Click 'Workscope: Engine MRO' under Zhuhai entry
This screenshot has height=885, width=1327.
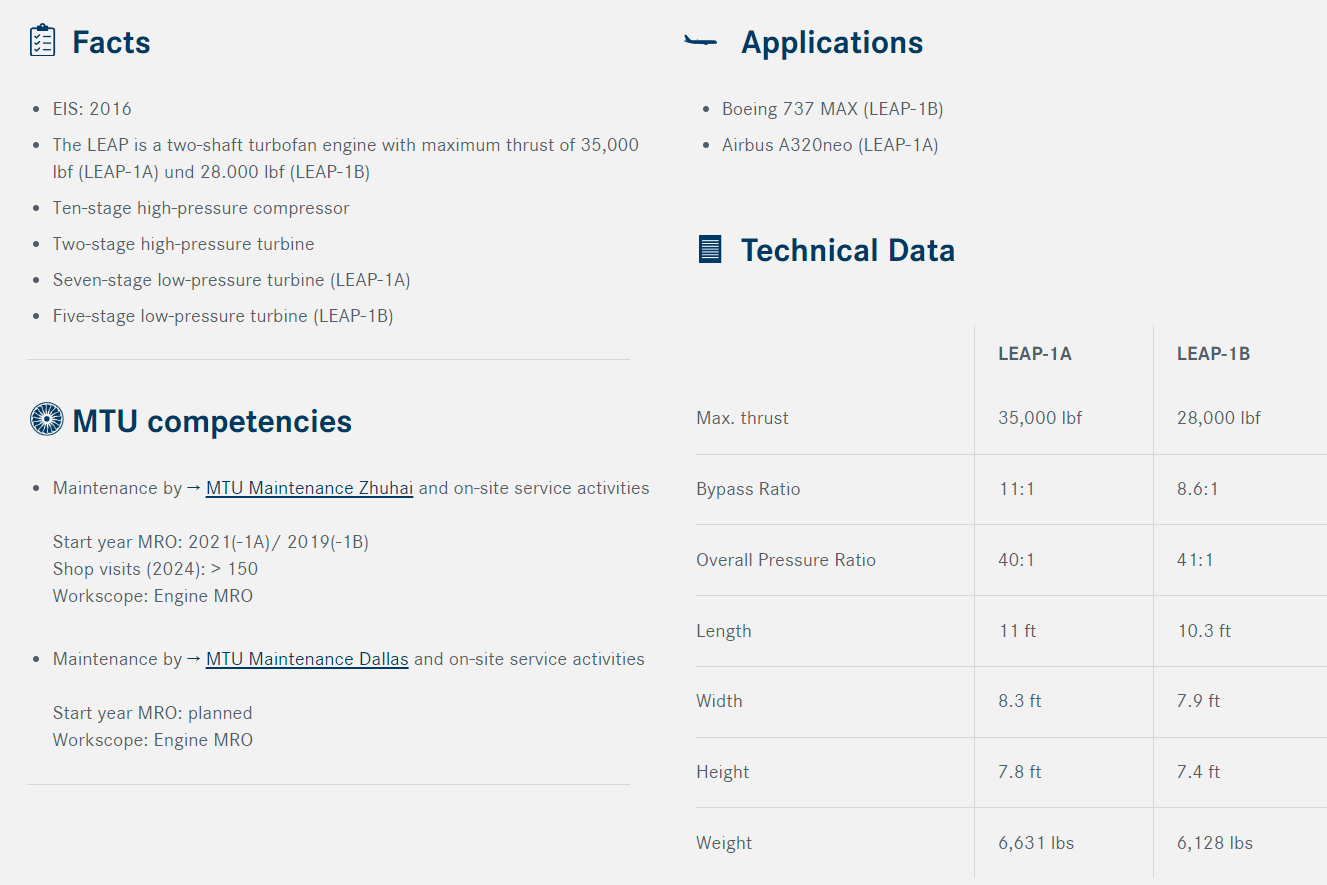pyautogui.click(x=153, y=596)
